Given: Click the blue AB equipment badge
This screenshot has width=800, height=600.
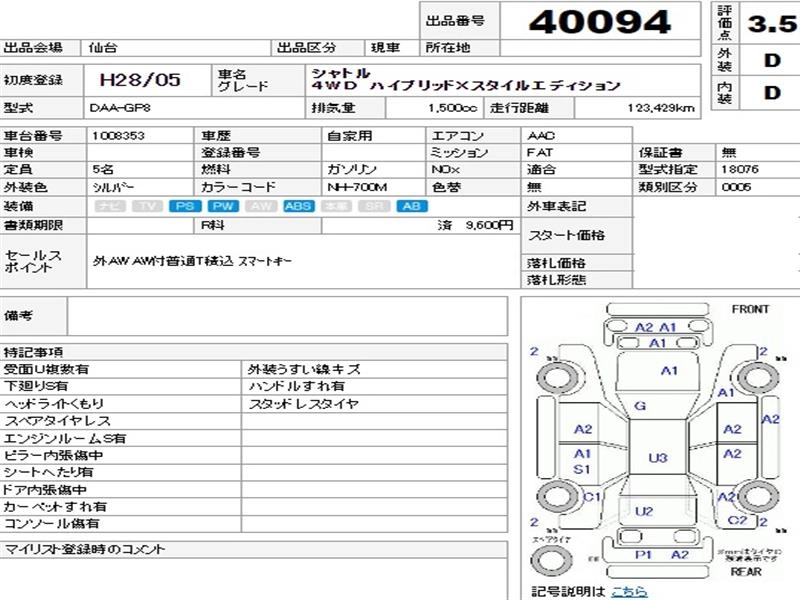Looking at the screenshot, I should pyautogui.click(x=412, y=206).
